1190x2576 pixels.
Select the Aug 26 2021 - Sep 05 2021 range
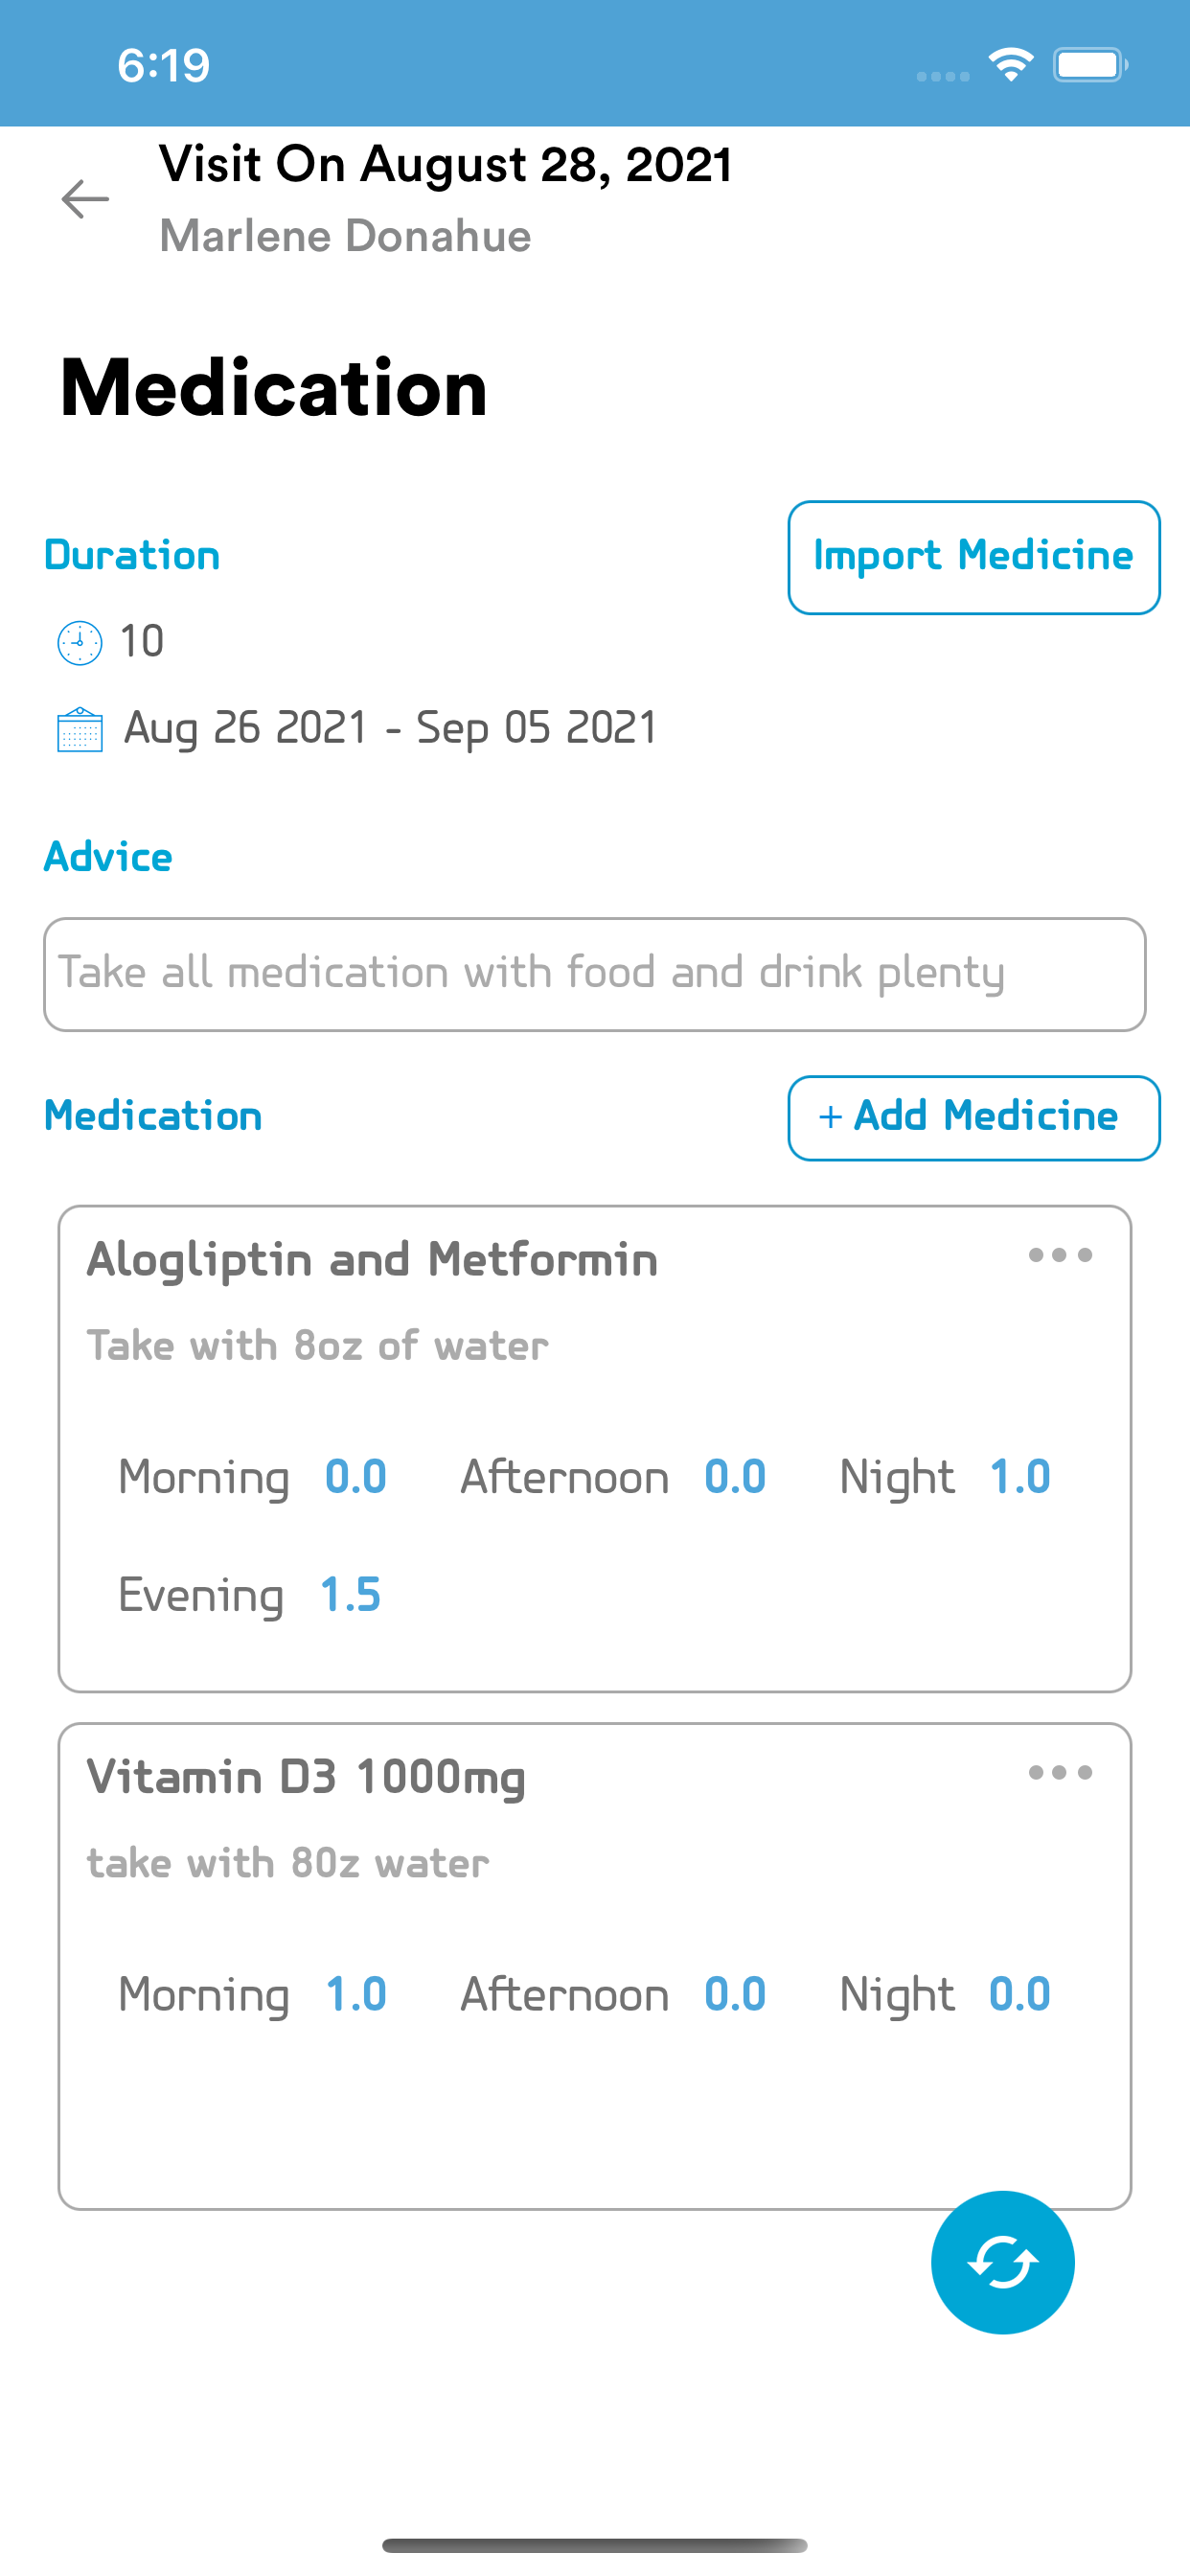pyautogui.click(x=390, y=728)
